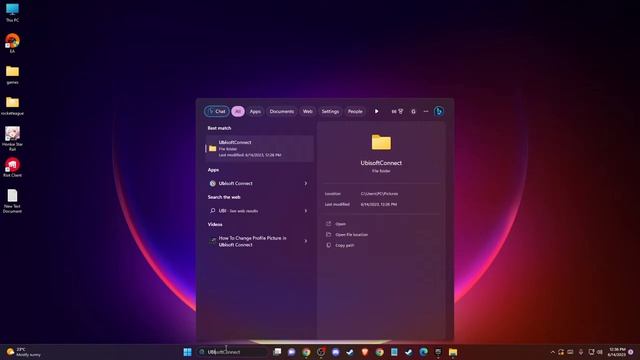Open the rocketleague folder on desktop

tap(12, 106)
